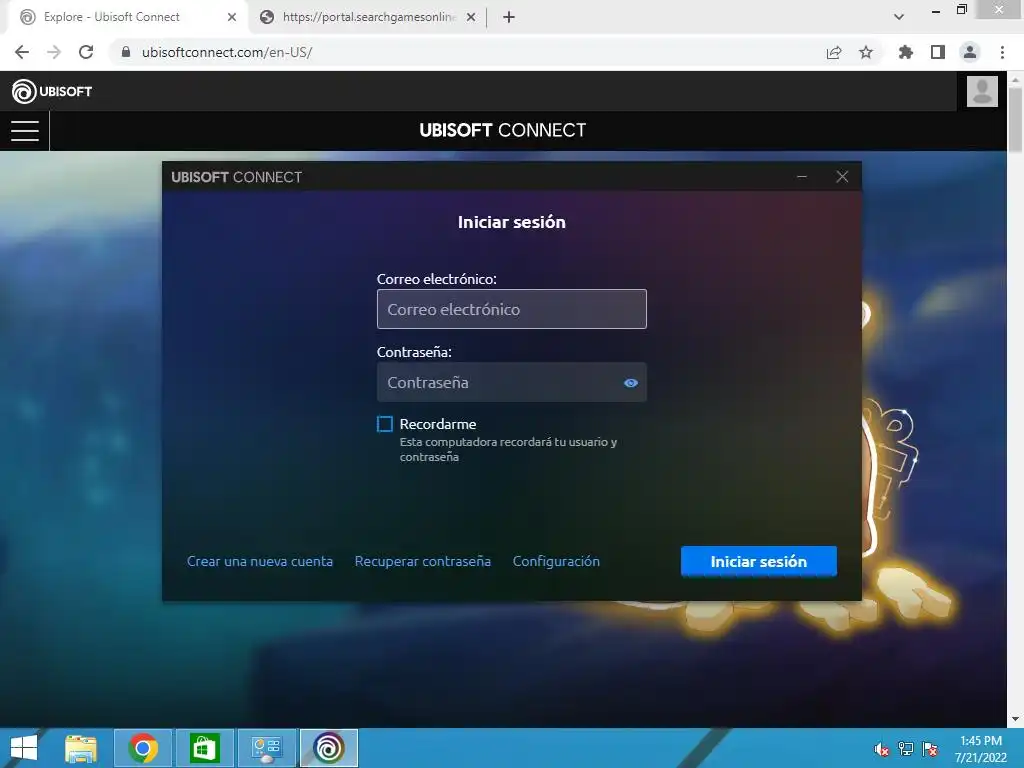Open the Chrome profile avatar

click(970, 52)
